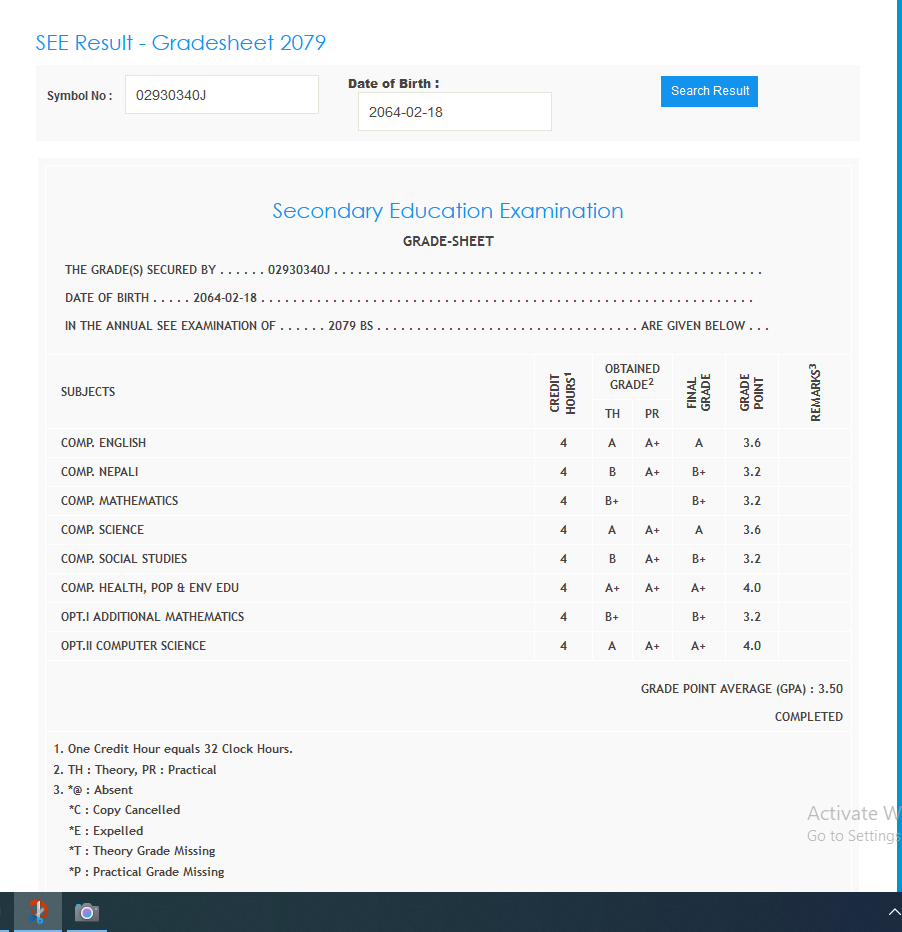Click the COMP. SOCIAL STUDIES subject name

pyautogui.click(x=124, y=559)
